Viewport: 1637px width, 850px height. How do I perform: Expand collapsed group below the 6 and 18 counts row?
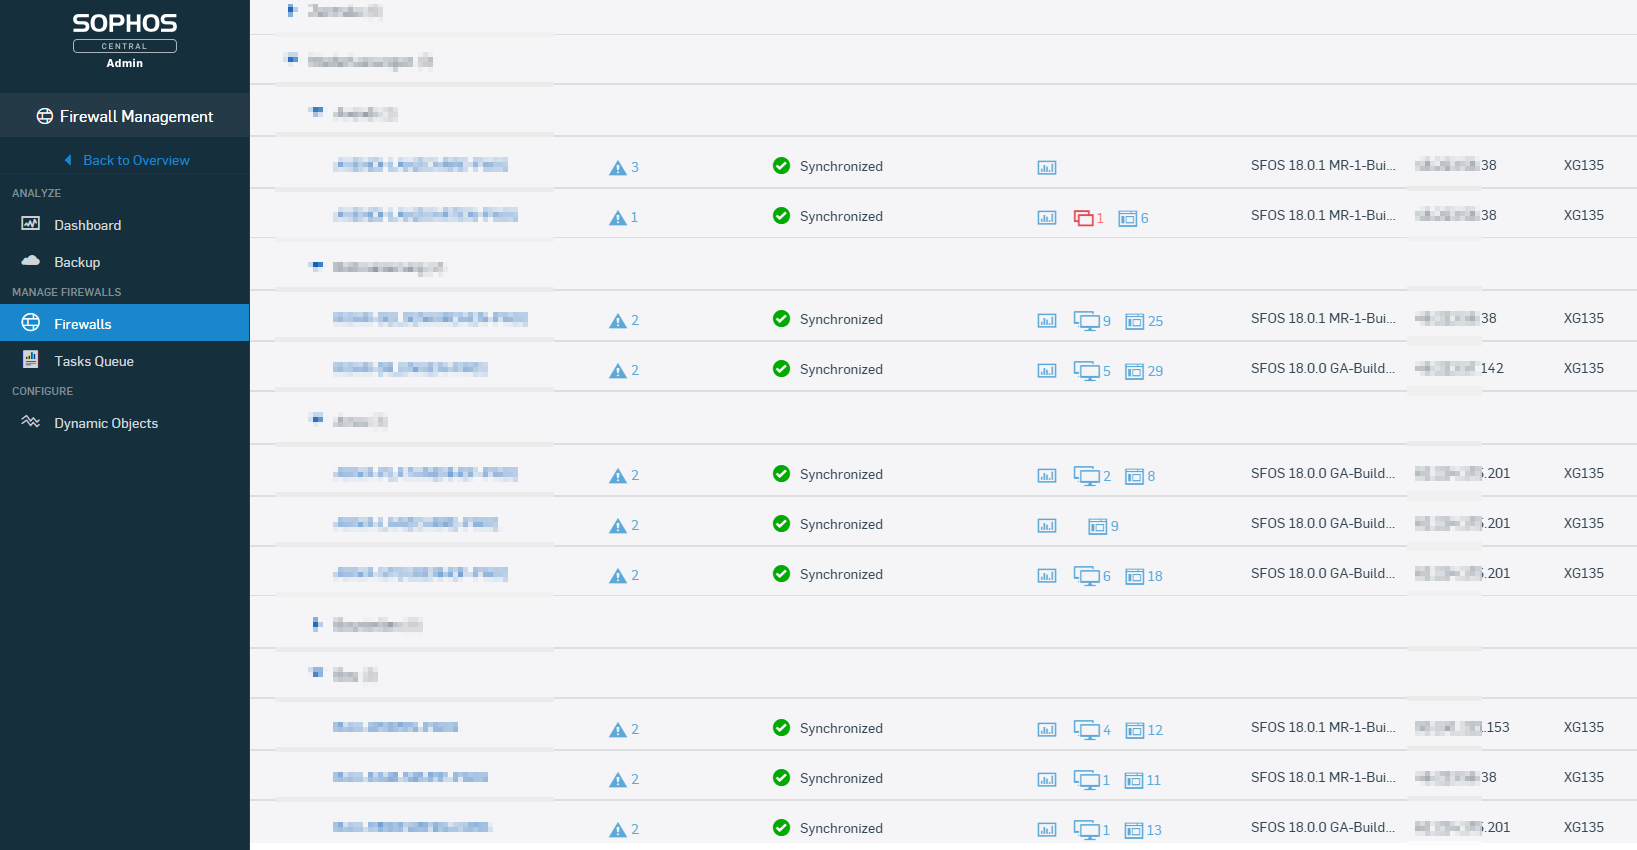(x=317, y=624)
